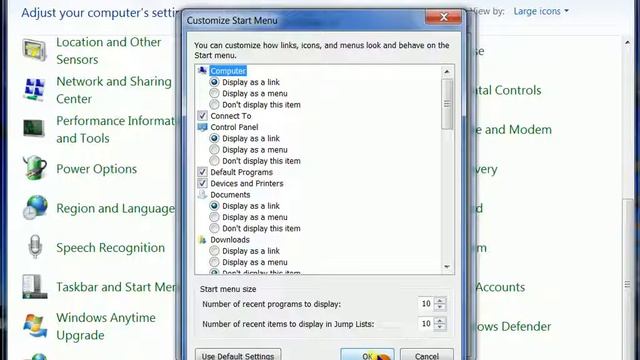Decrease recent Jump List items stepper
The image size is (640, 360).
[x=440, y=327]
